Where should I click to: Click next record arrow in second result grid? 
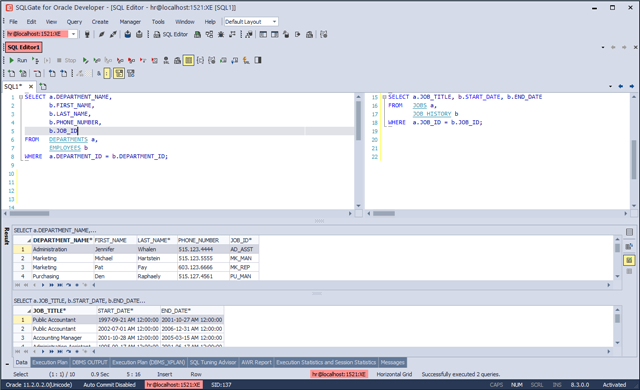[43, 351]
